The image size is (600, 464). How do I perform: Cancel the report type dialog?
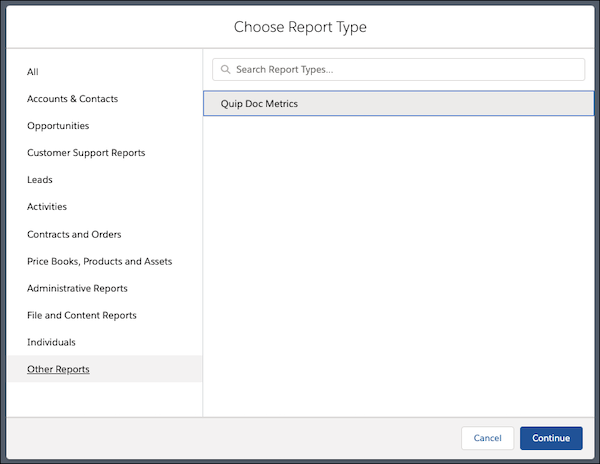[488, 438]
